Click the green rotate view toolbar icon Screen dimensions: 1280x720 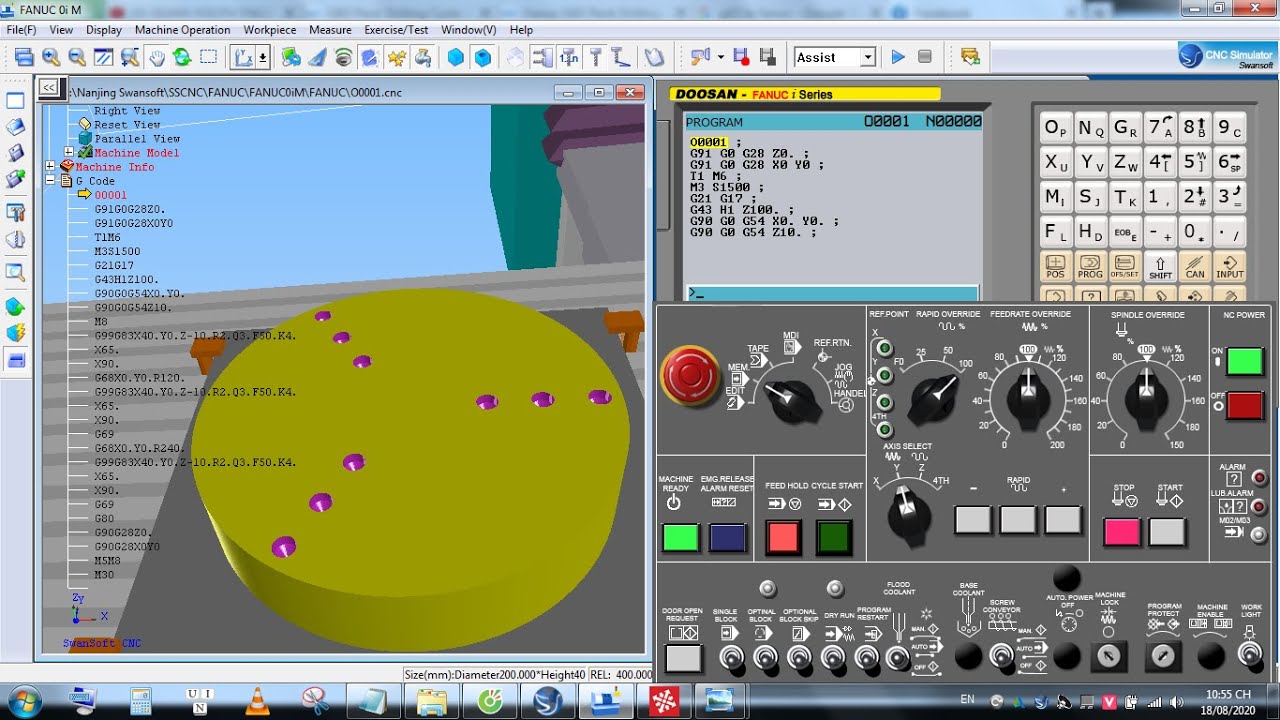click(x=182, y=57)
